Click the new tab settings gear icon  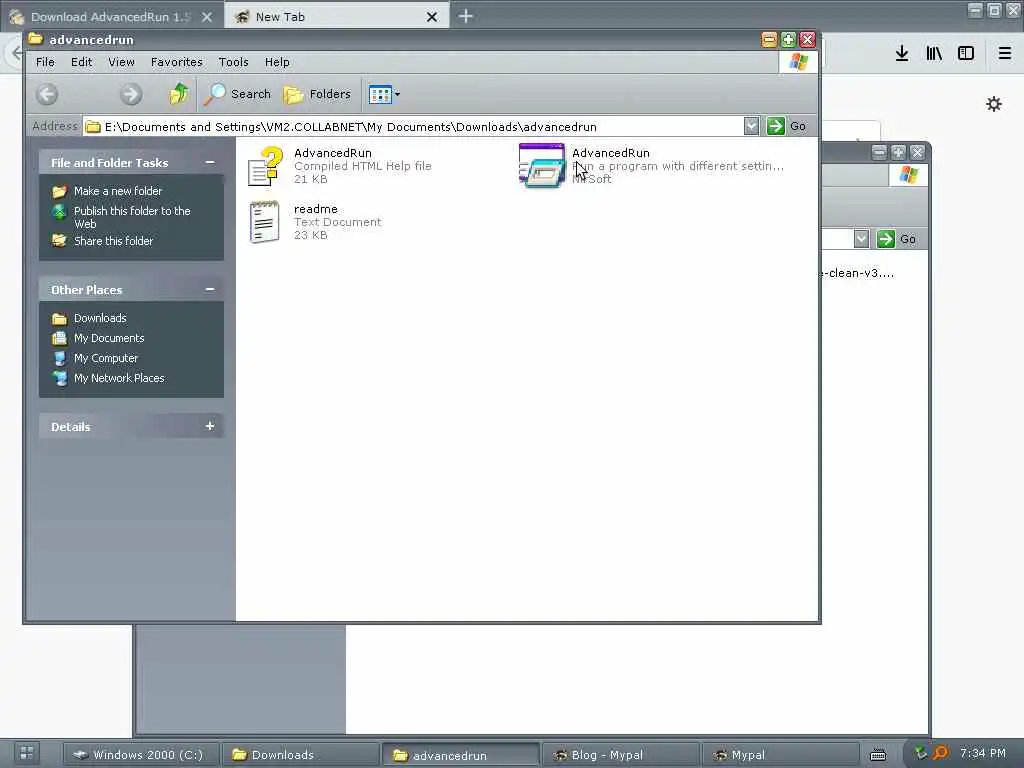994,104
